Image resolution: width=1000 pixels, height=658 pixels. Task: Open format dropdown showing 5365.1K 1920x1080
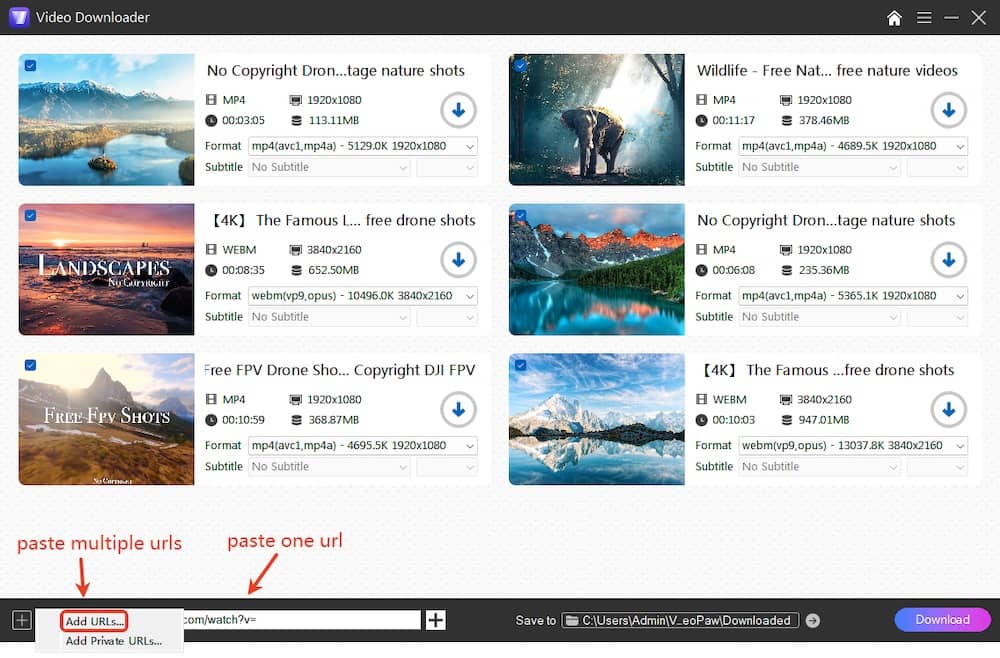pyautogui.click(x=853, y=296)
